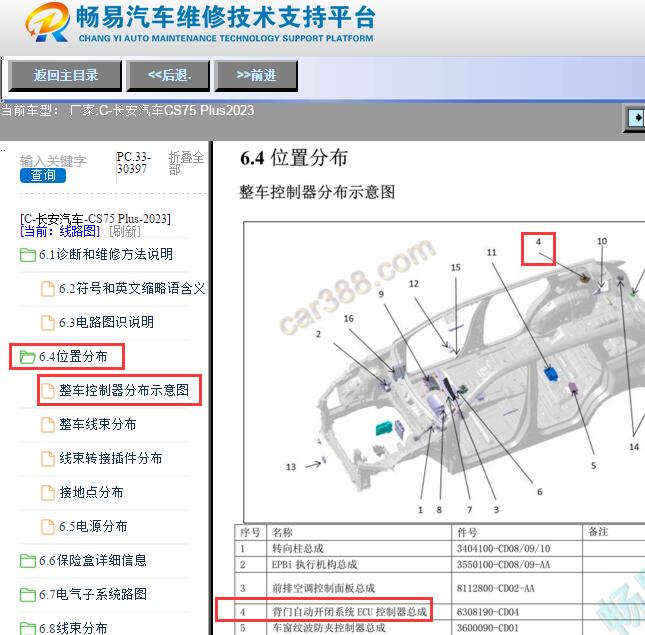Viewport: 645px width, 635px height.
Task: Go forward with >>前进 button
Action: (x=256, y=75)
